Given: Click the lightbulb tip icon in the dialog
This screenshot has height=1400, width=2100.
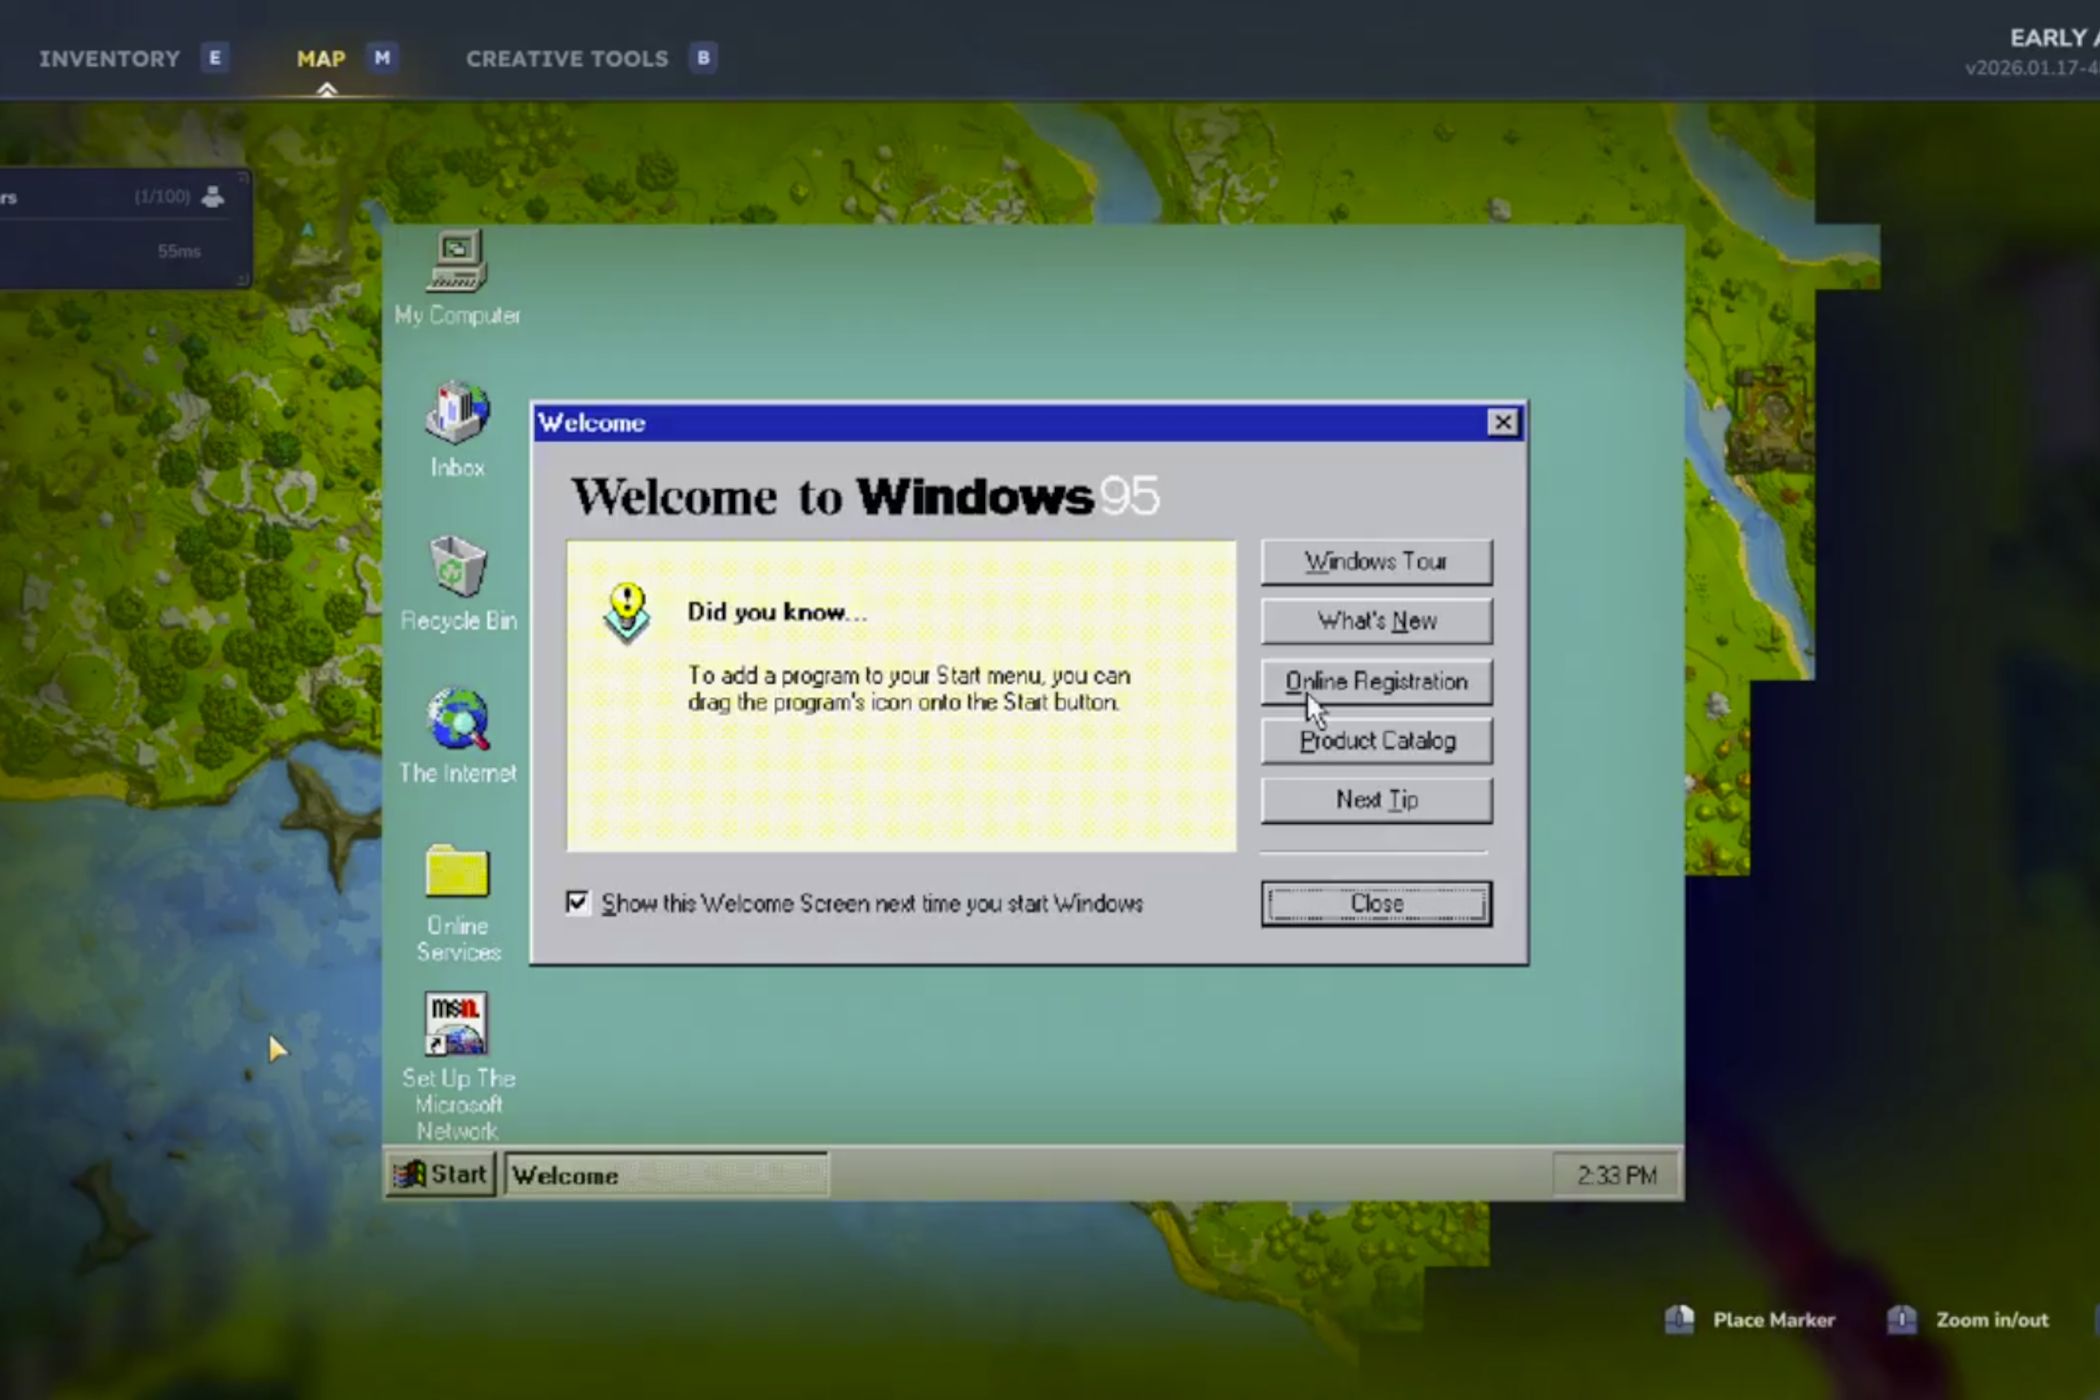Looking at the screenshot, I should [x=625, y=610].
